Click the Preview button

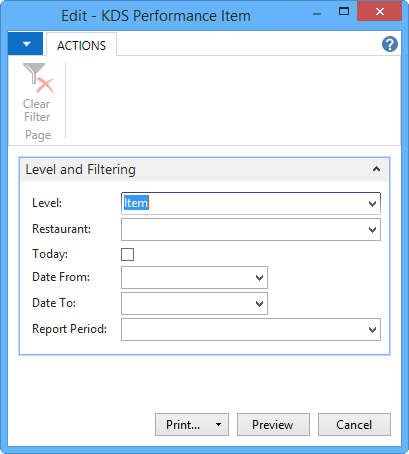point(273,425)
